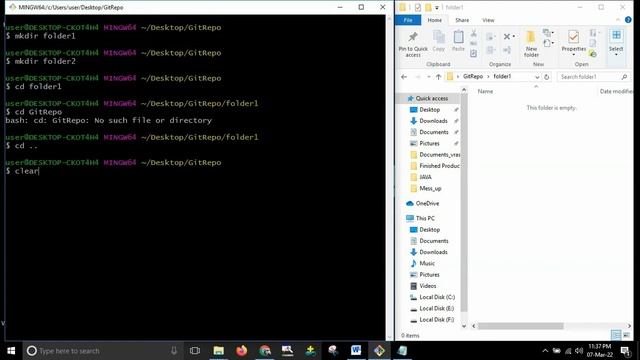Go back with the Explorer back arrow
This screenshot has height=360, width=640.
tap(404, 77)
